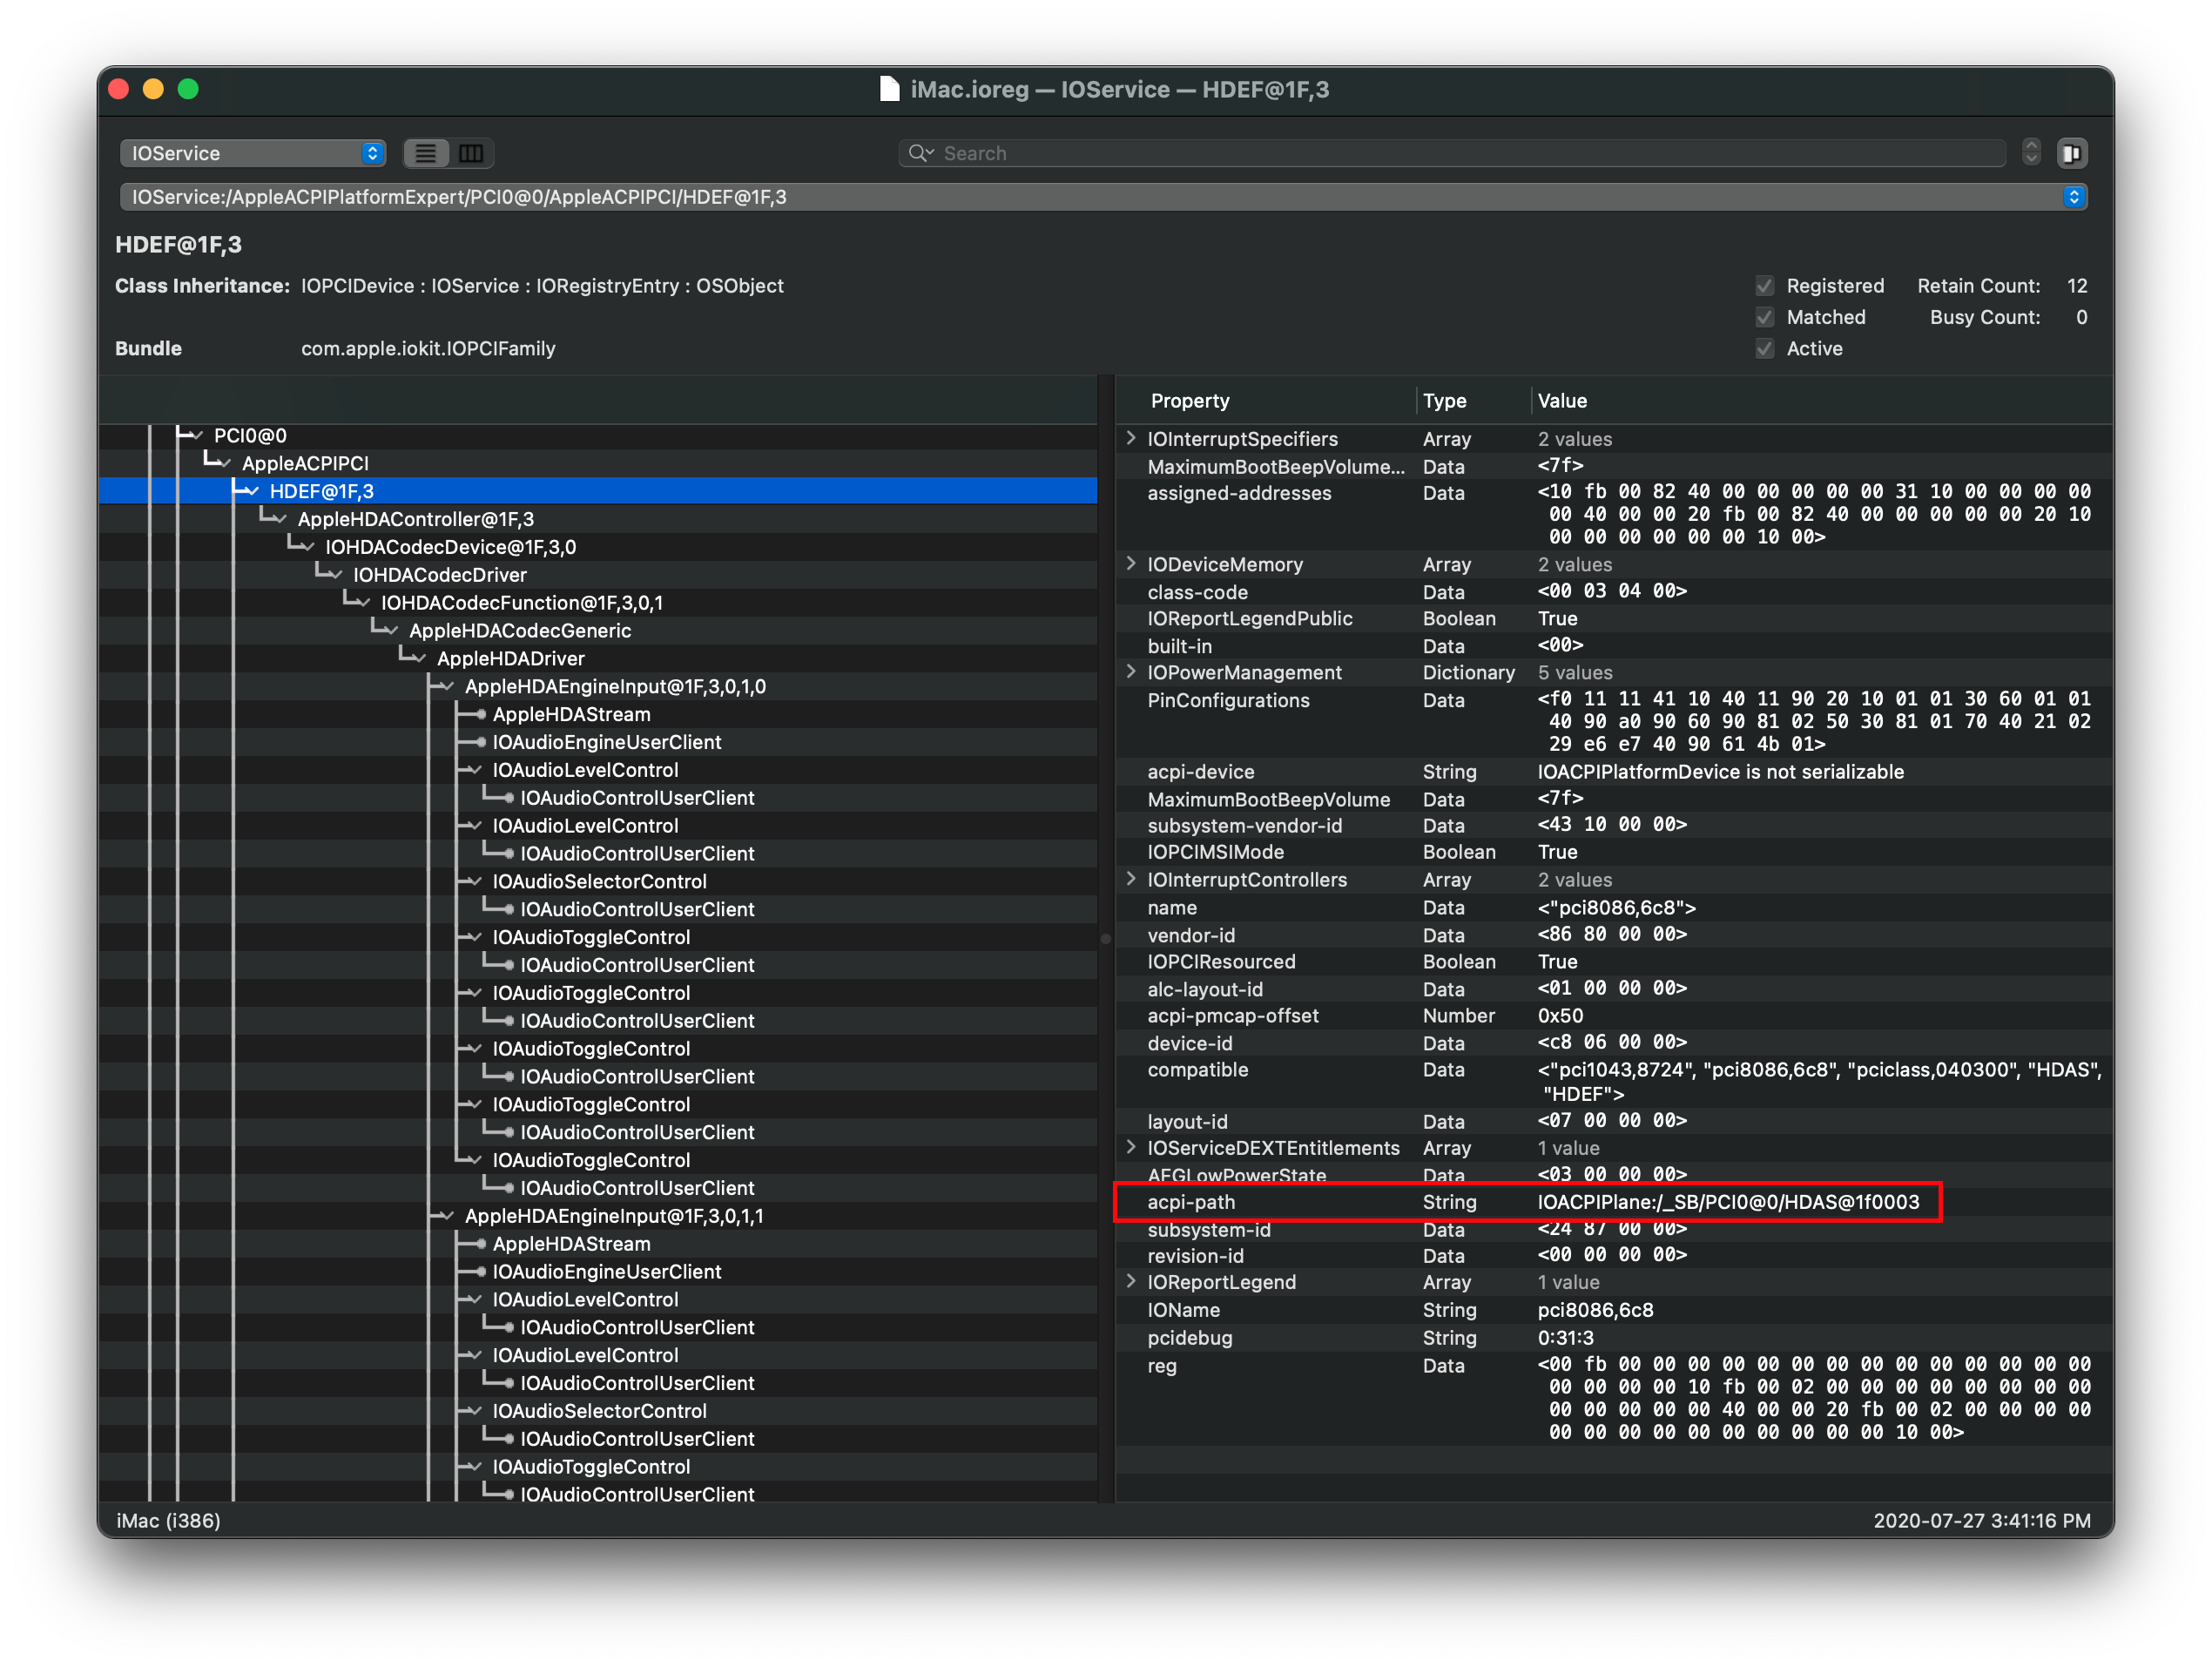The image size is (2212, 1667).
Task: Toggle the Matched checkbox
Action: (1765, 317)
